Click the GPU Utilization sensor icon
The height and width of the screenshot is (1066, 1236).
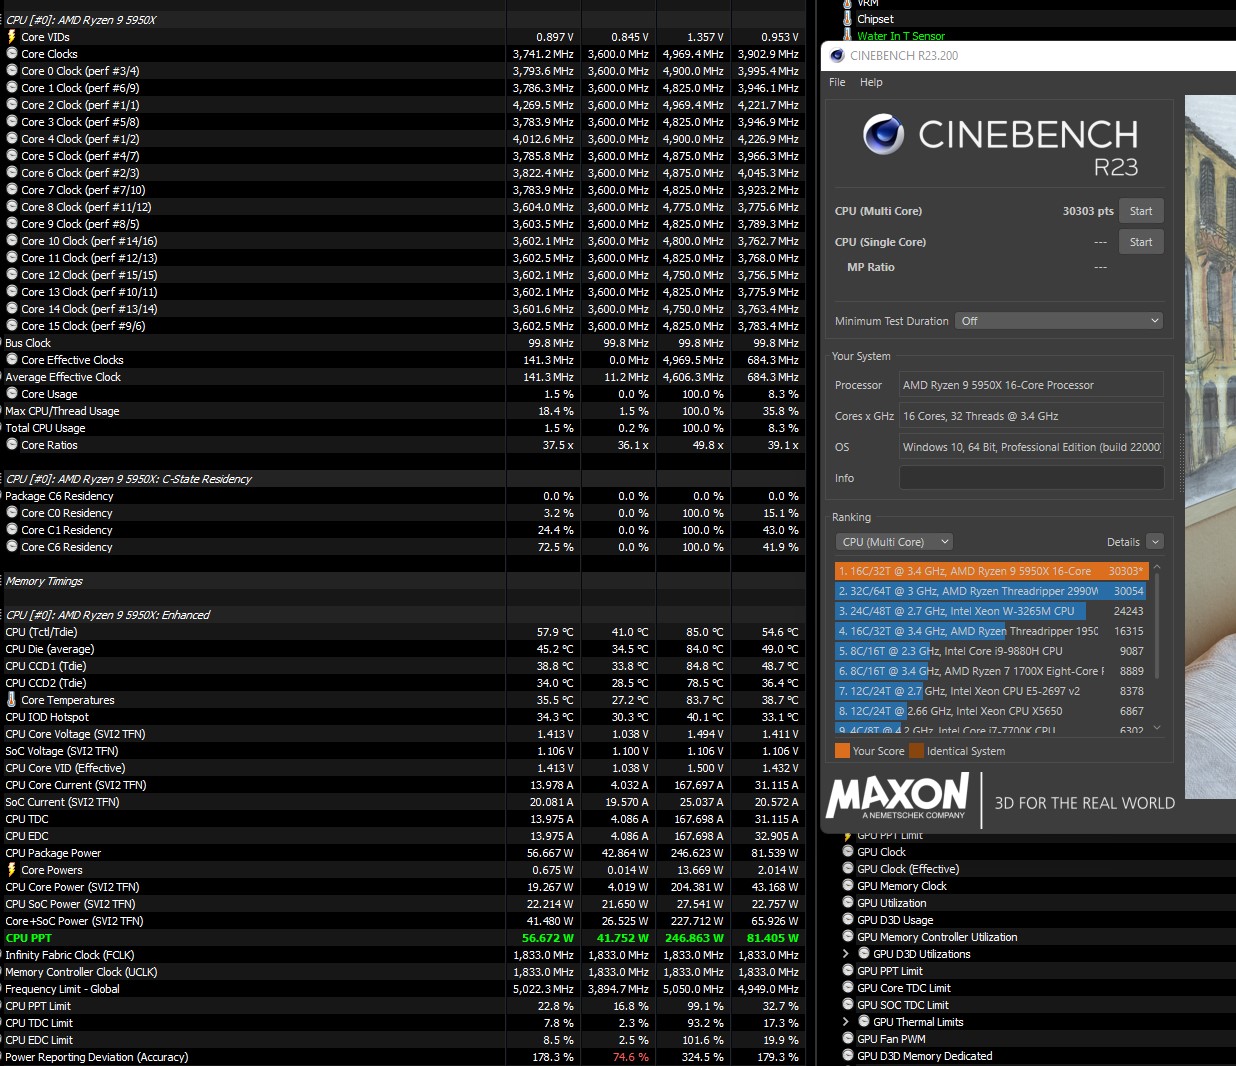point(848,903)
